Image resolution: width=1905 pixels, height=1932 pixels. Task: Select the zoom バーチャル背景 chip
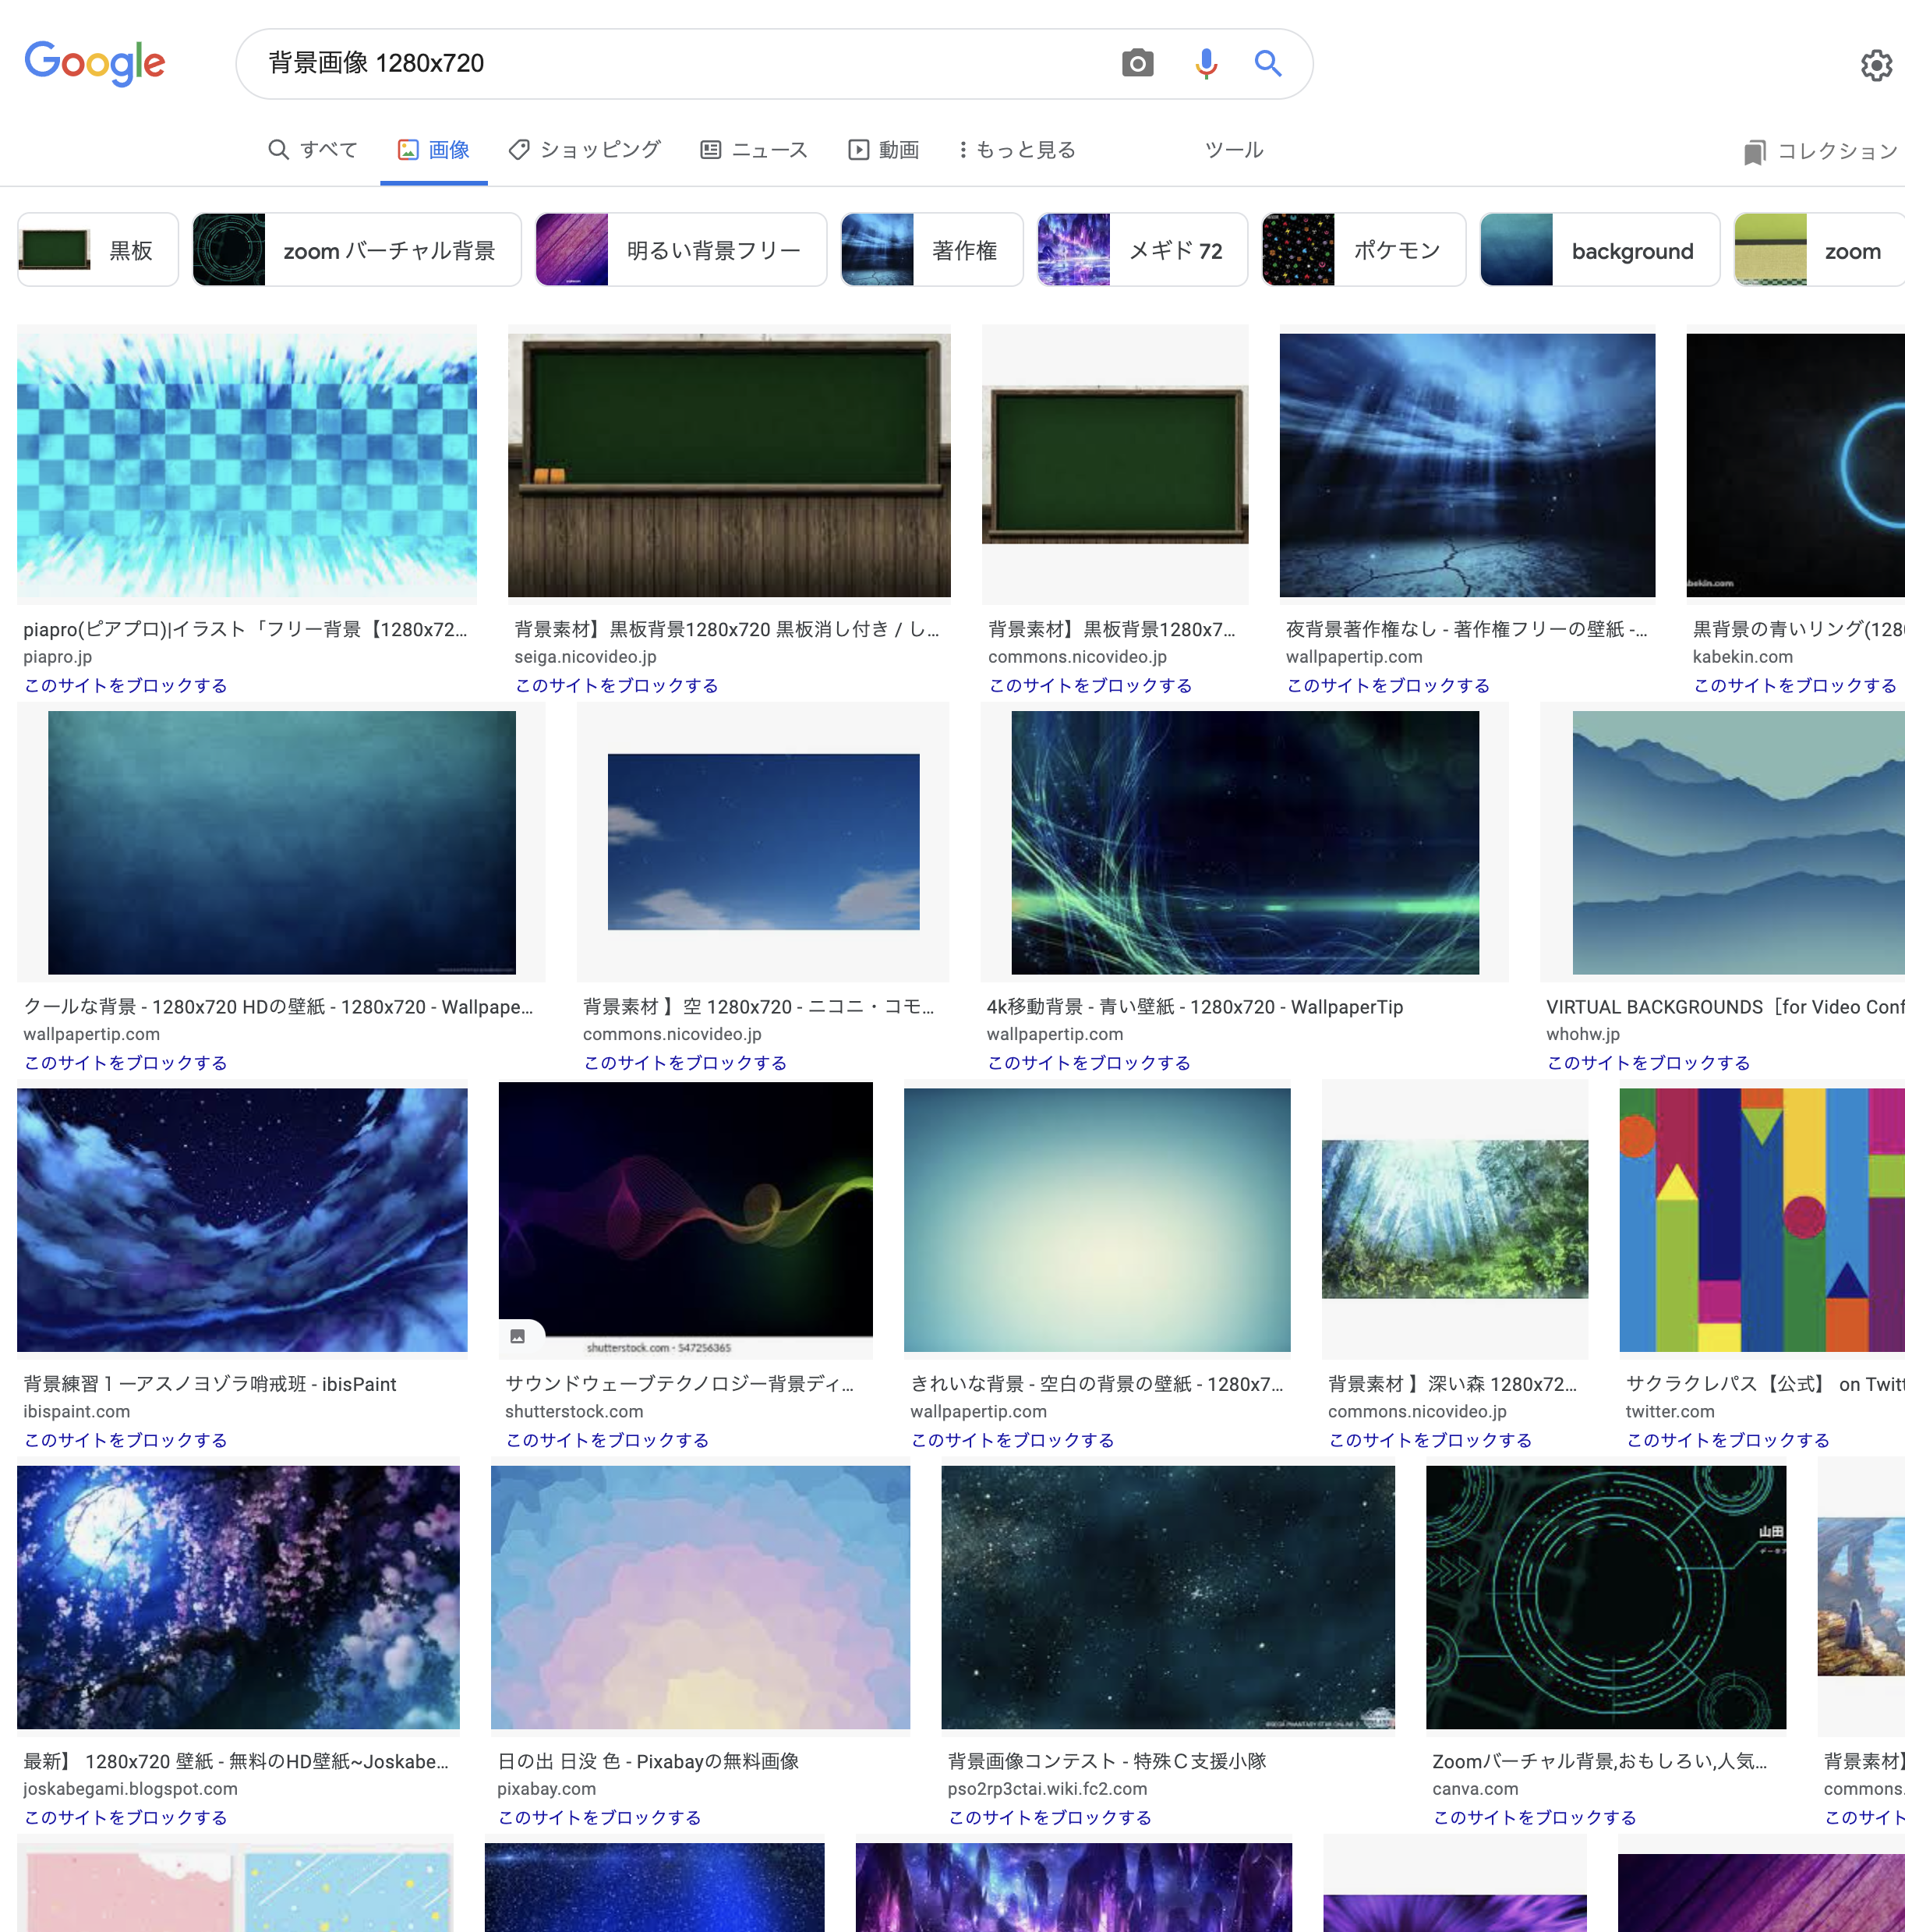(357, 250)
